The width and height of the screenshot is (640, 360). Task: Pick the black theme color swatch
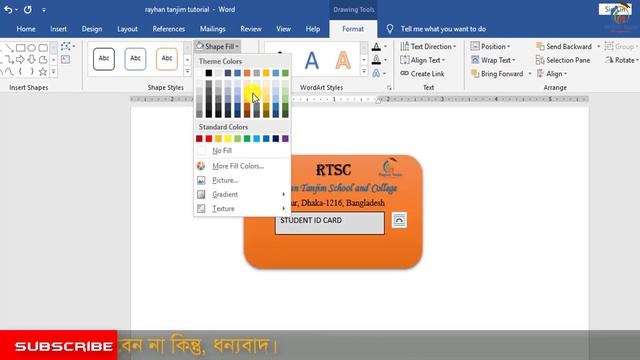(x=209, y=73)
